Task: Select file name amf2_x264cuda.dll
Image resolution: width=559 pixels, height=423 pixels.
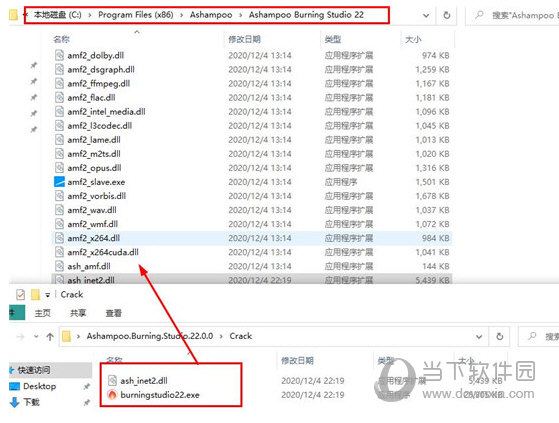Action: click(x=103, y=252)
